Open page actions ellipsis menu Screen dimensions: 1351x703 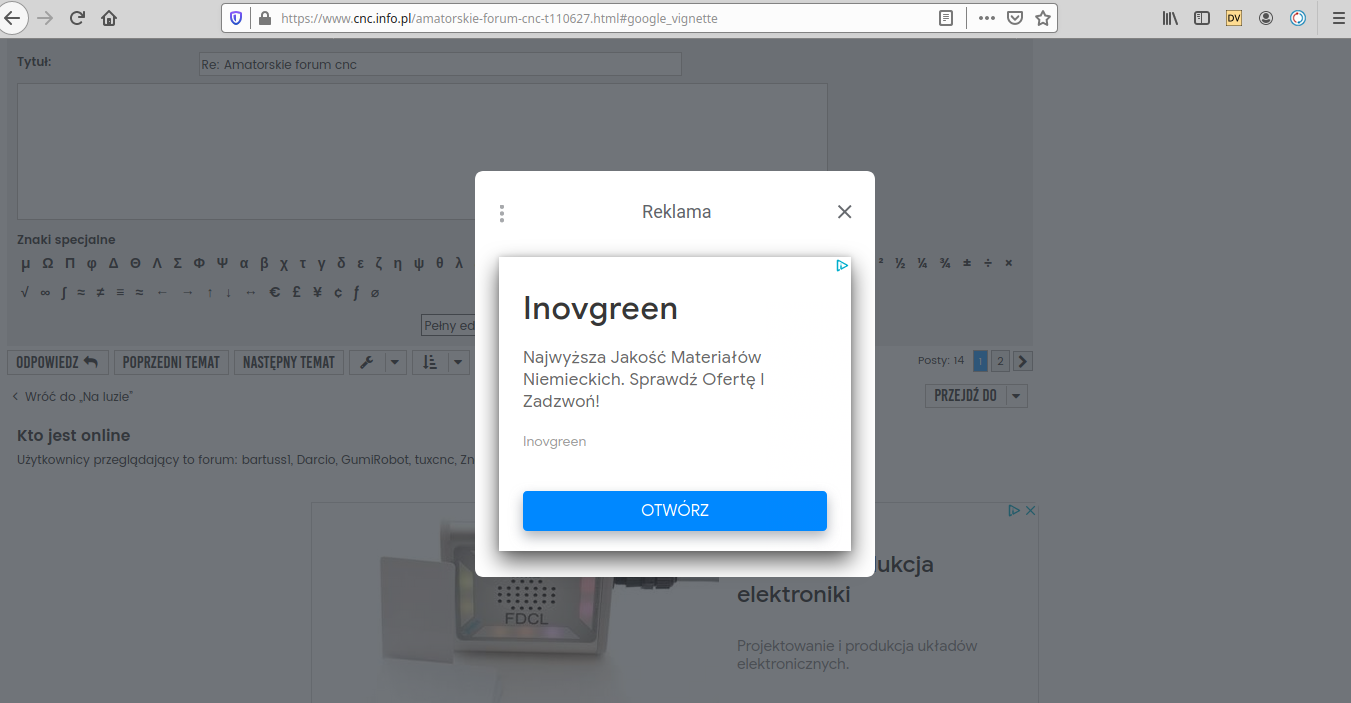click(x=986, y=18)
